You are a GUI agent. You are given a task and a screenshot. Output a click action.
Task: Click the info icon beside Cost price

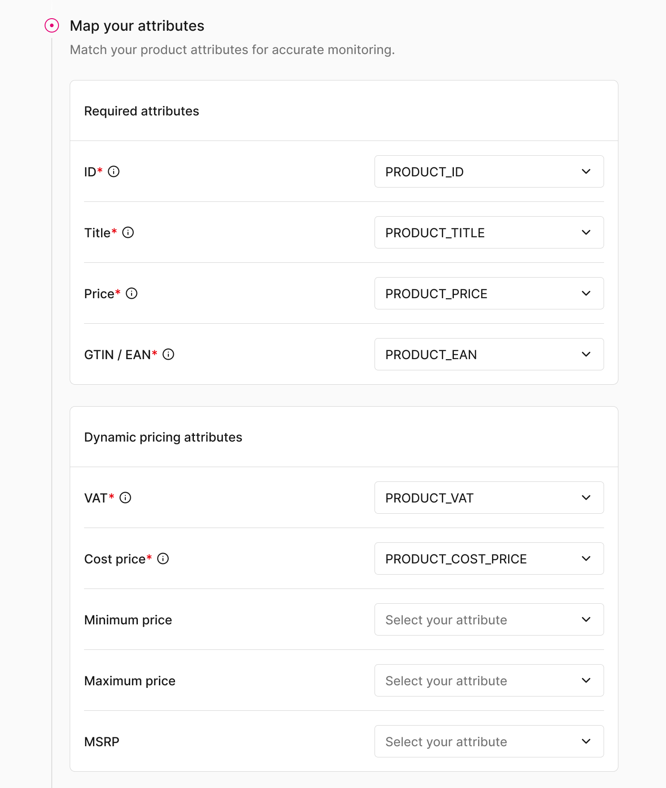163,558
